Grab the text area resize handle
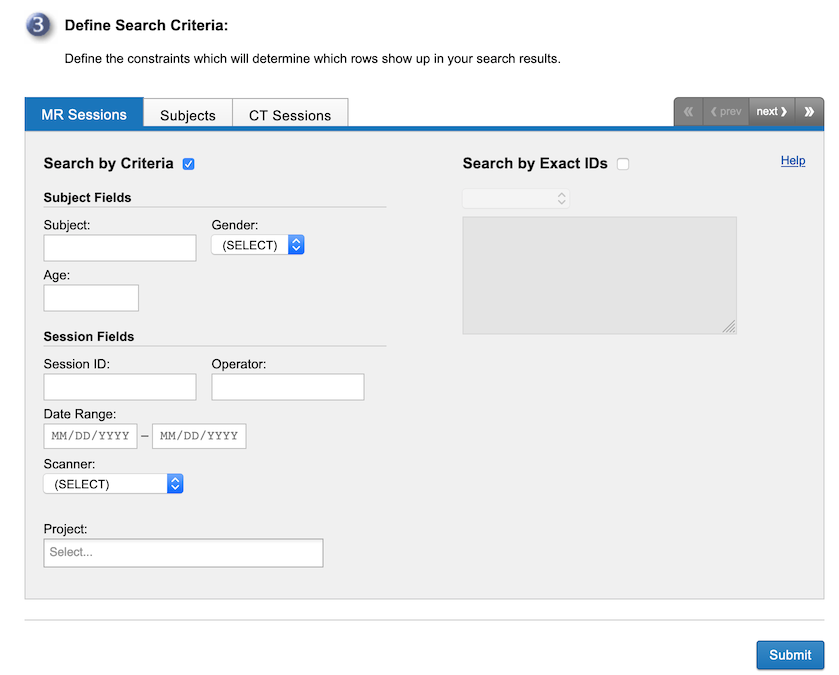This screenshot has height=675, width=839. tap(729, 327)
